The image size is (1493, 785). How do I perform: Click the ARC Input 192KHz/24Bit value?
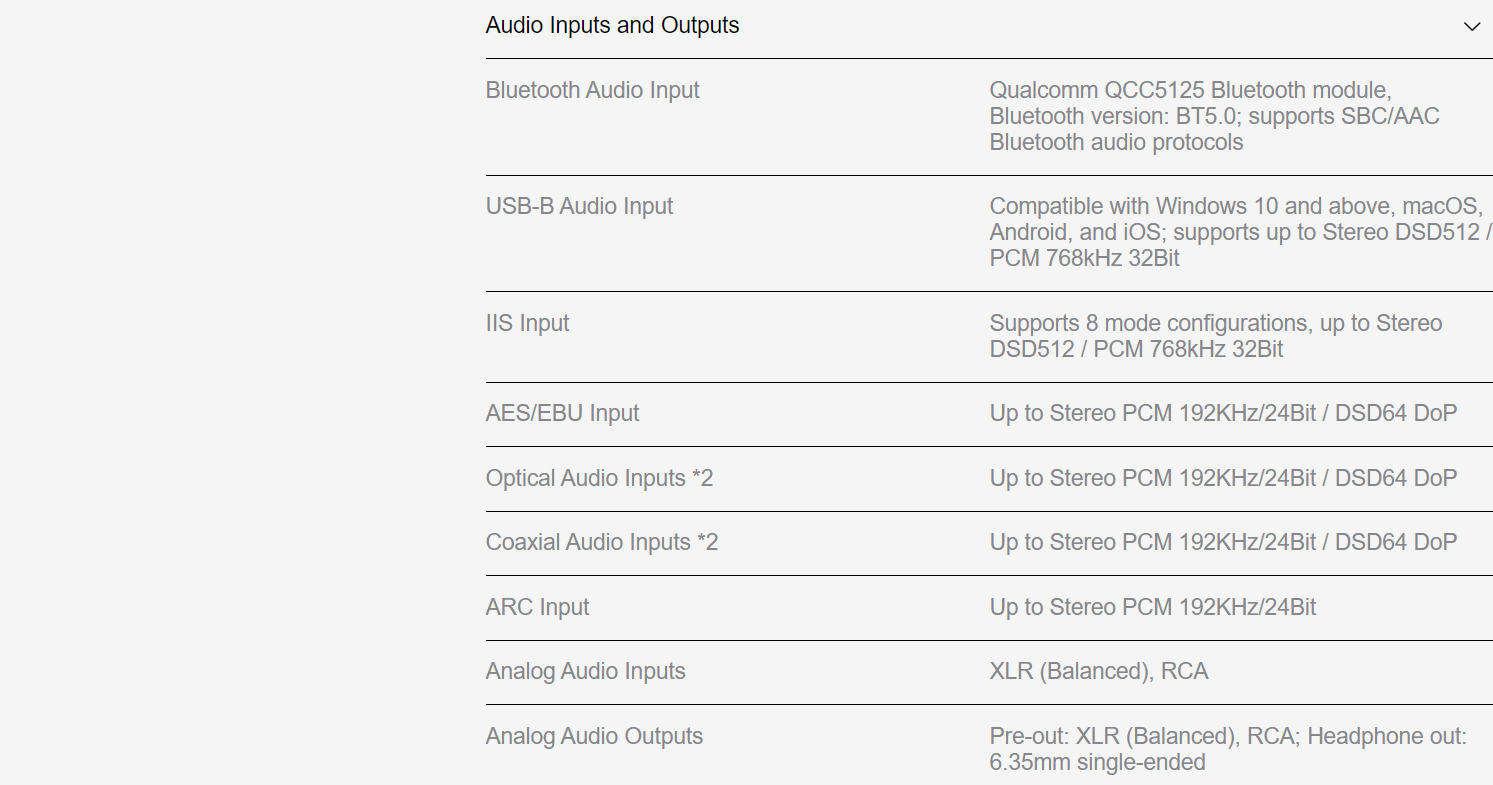coord(1152,607)
